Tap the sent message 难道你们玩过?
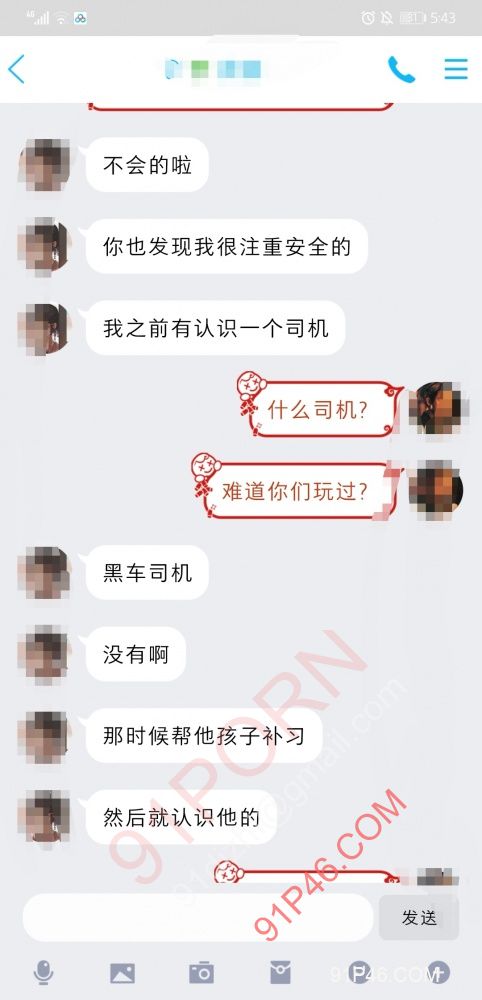 pyautogui.click(x=295, y=490)
